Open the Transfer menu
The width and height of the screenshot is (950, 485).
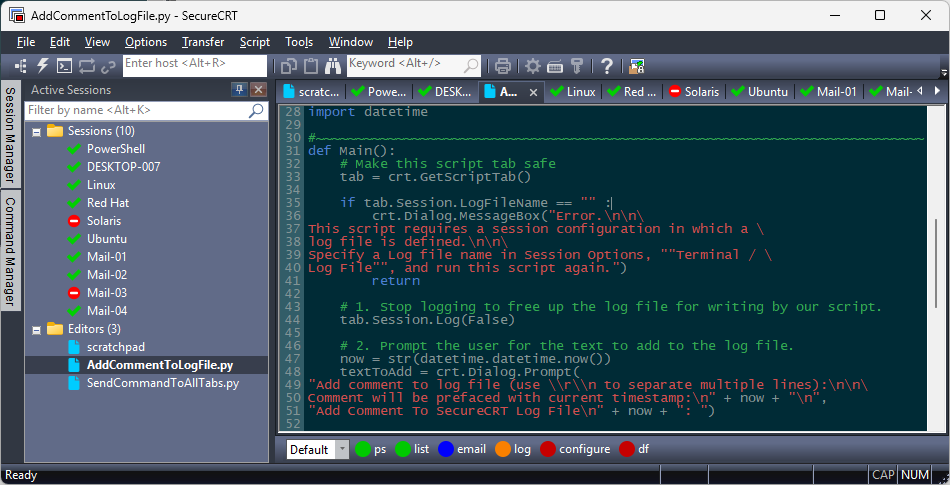tap(203, 42)
